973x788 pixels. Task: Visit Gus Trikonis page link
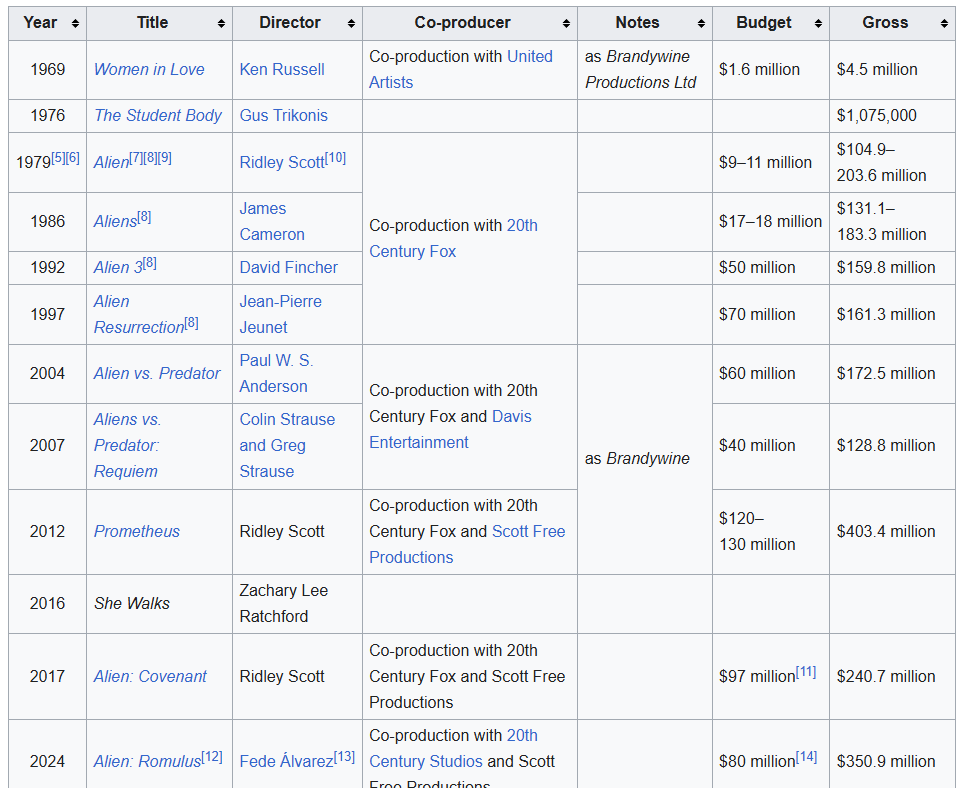[x=284, y=115]
